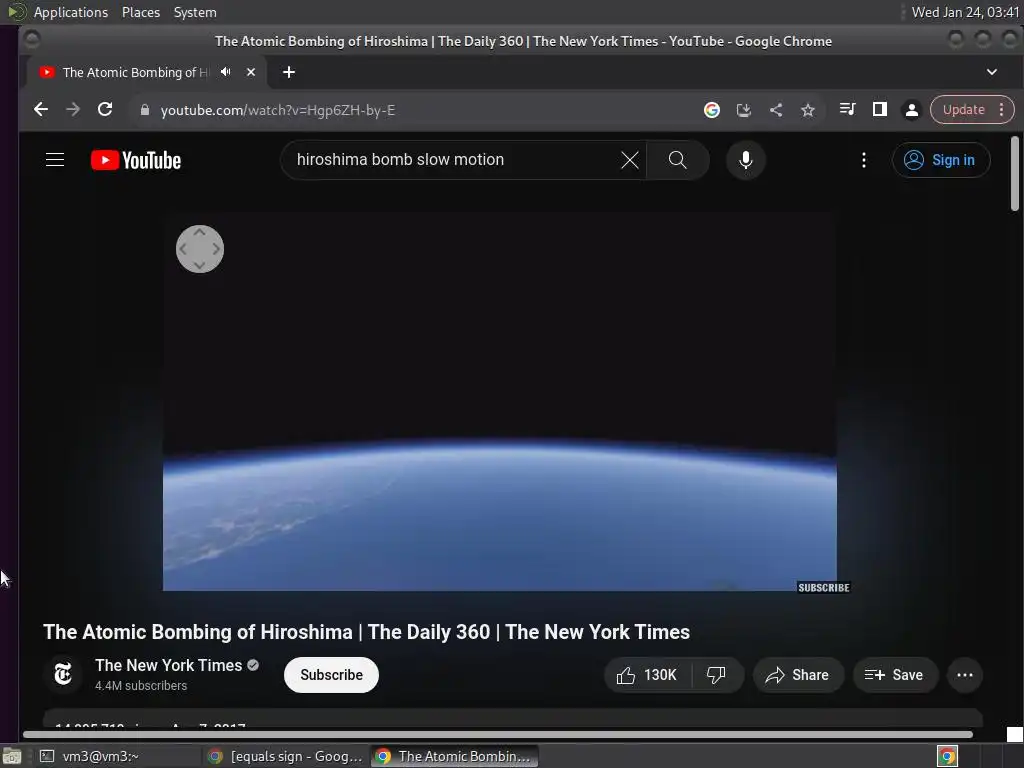Screen dimensions: 1024x768
Task: Share the video
Action: [798, 675]
